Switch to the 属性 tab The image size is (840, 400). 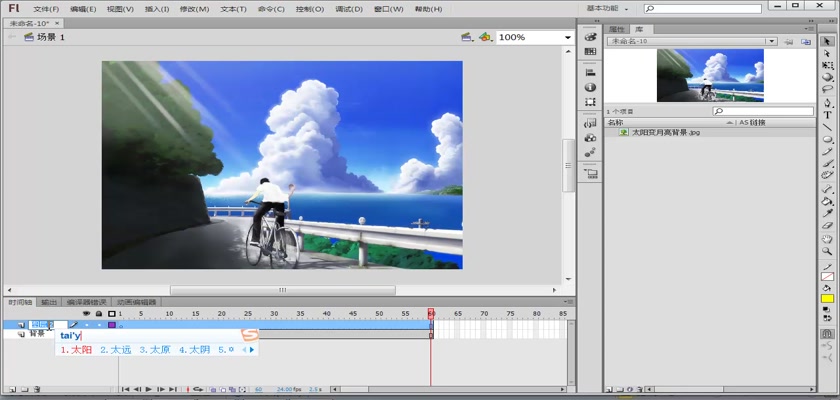[x=617, y=29]
